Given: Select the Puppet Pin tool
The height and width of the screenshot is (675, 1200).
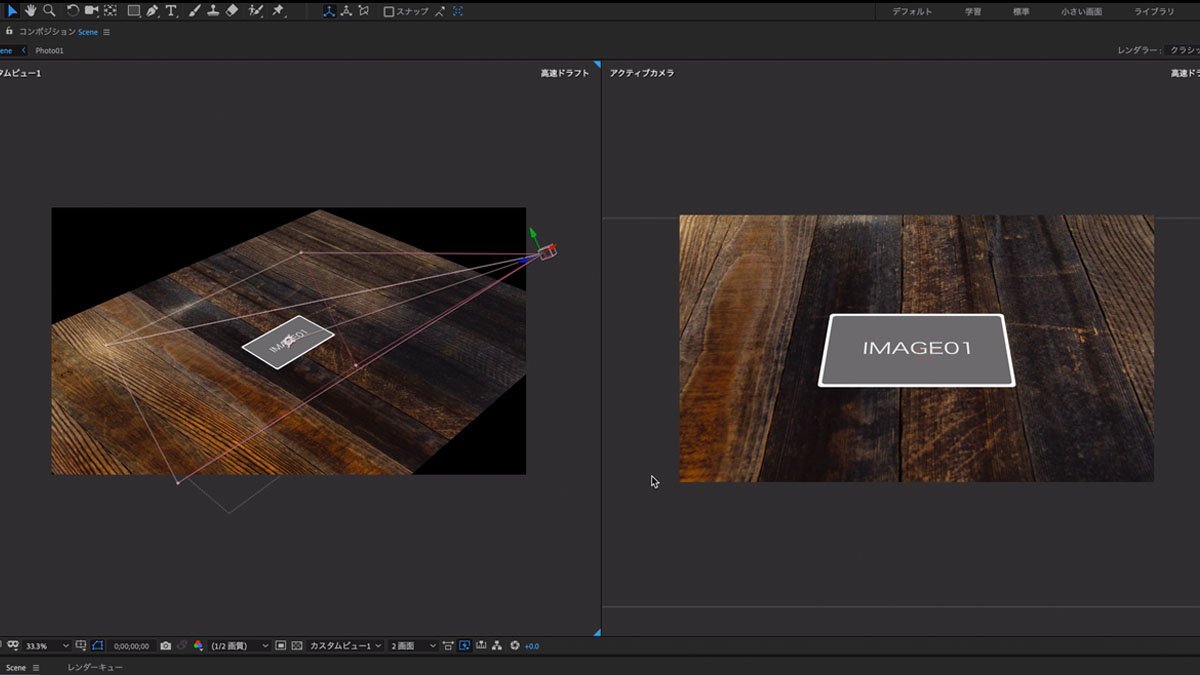Looking at the screenshot, I should [278, 11].
